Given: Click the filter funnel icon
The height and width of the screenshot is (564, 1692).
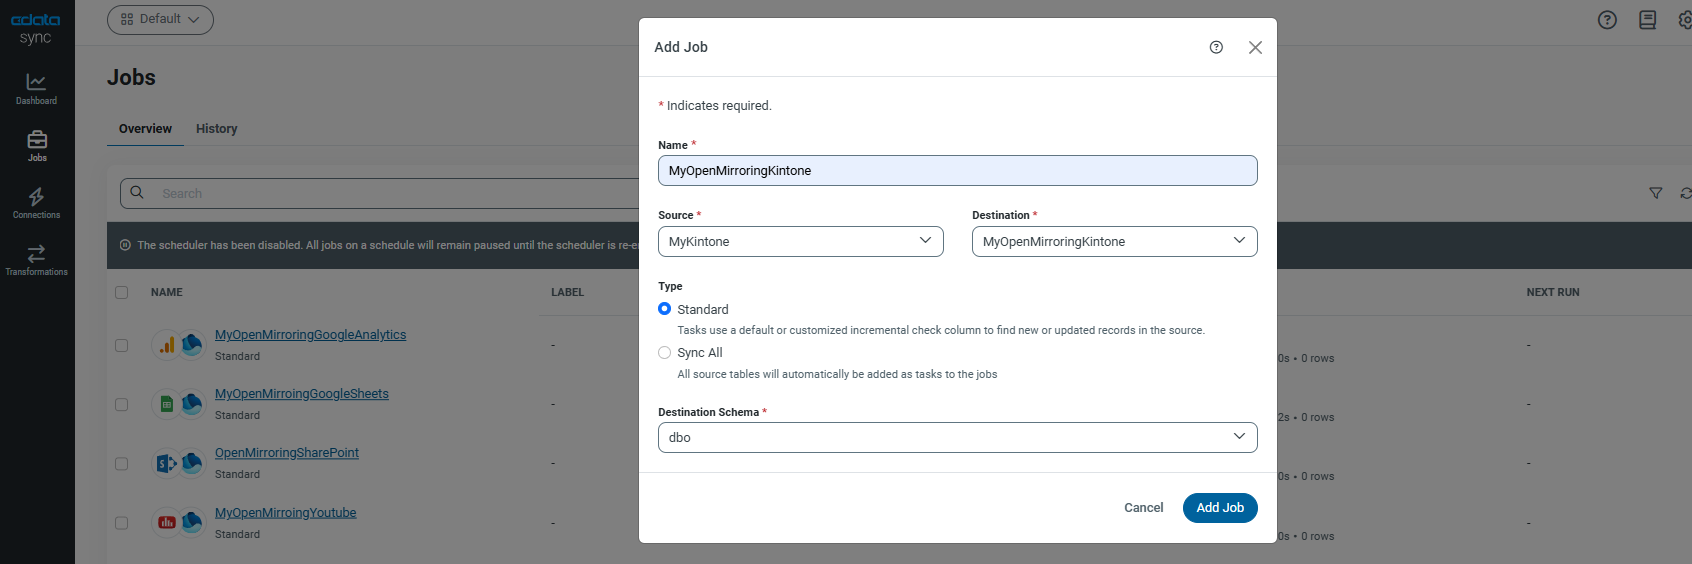Looking at the screenshot, I should coord(1655,193).
